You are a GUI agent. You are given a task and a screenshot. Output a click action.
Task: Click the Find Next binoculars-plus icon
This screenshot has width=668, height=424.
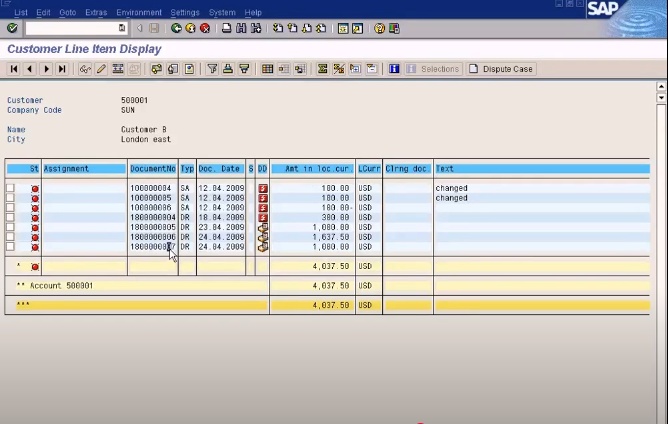(x=256, y=29)
